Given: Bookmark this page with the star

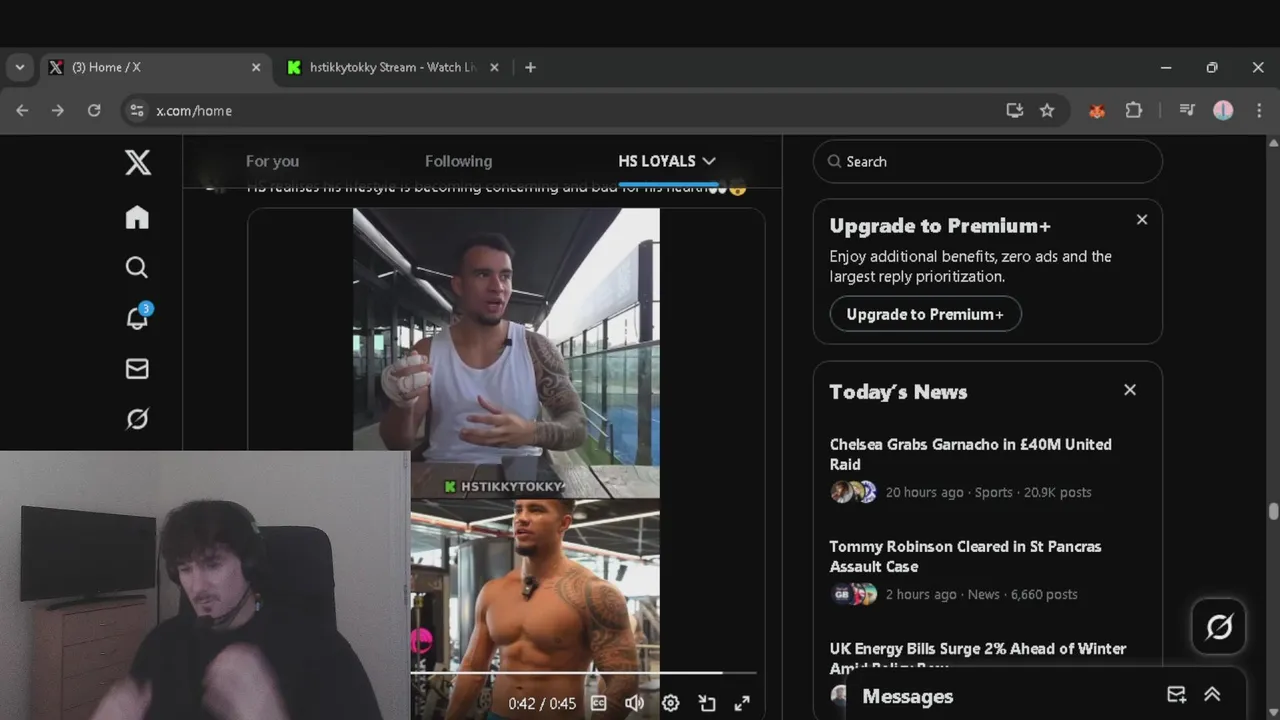Looking at the screenshot, I should click(x=1047, y=110).
